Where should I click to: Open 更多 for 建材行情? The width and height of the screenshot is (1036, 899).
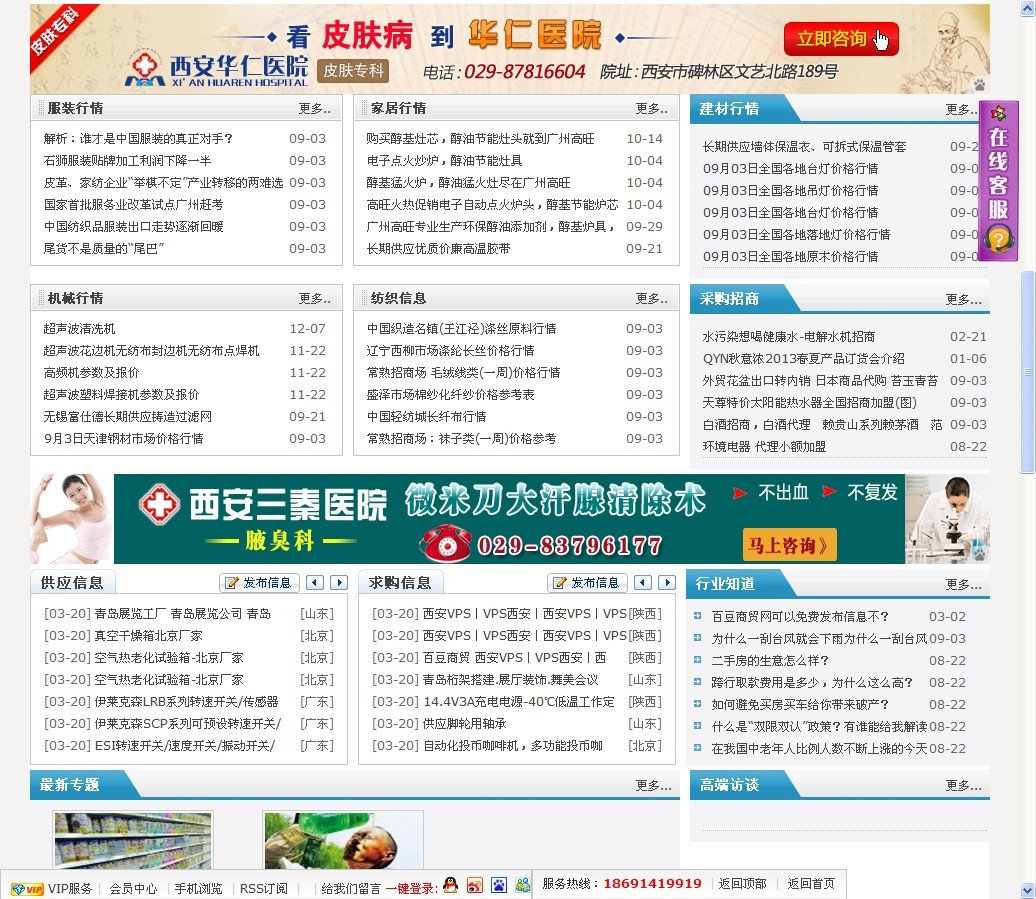click(x=962, y=110)
